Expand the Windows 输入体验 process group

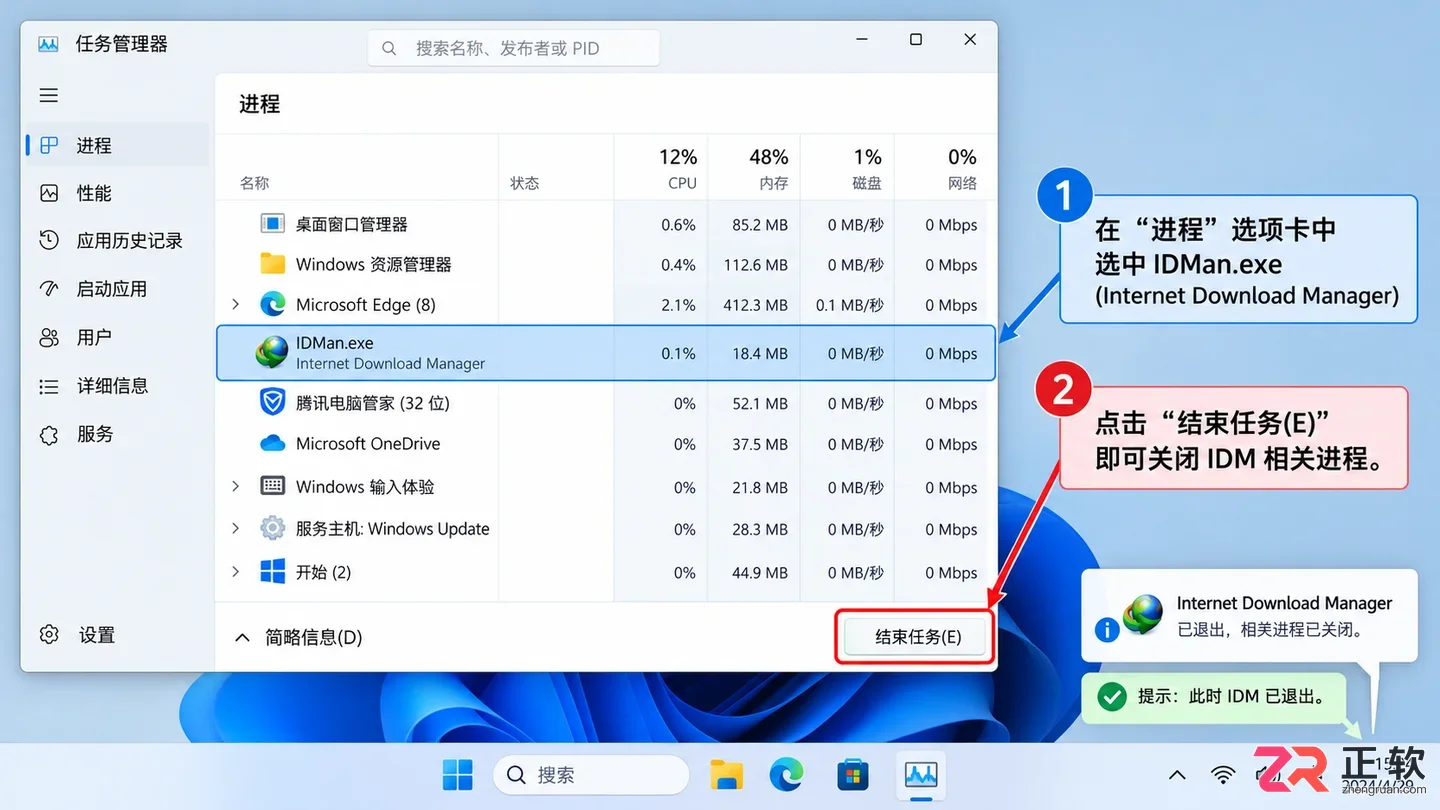click(236, 487)
